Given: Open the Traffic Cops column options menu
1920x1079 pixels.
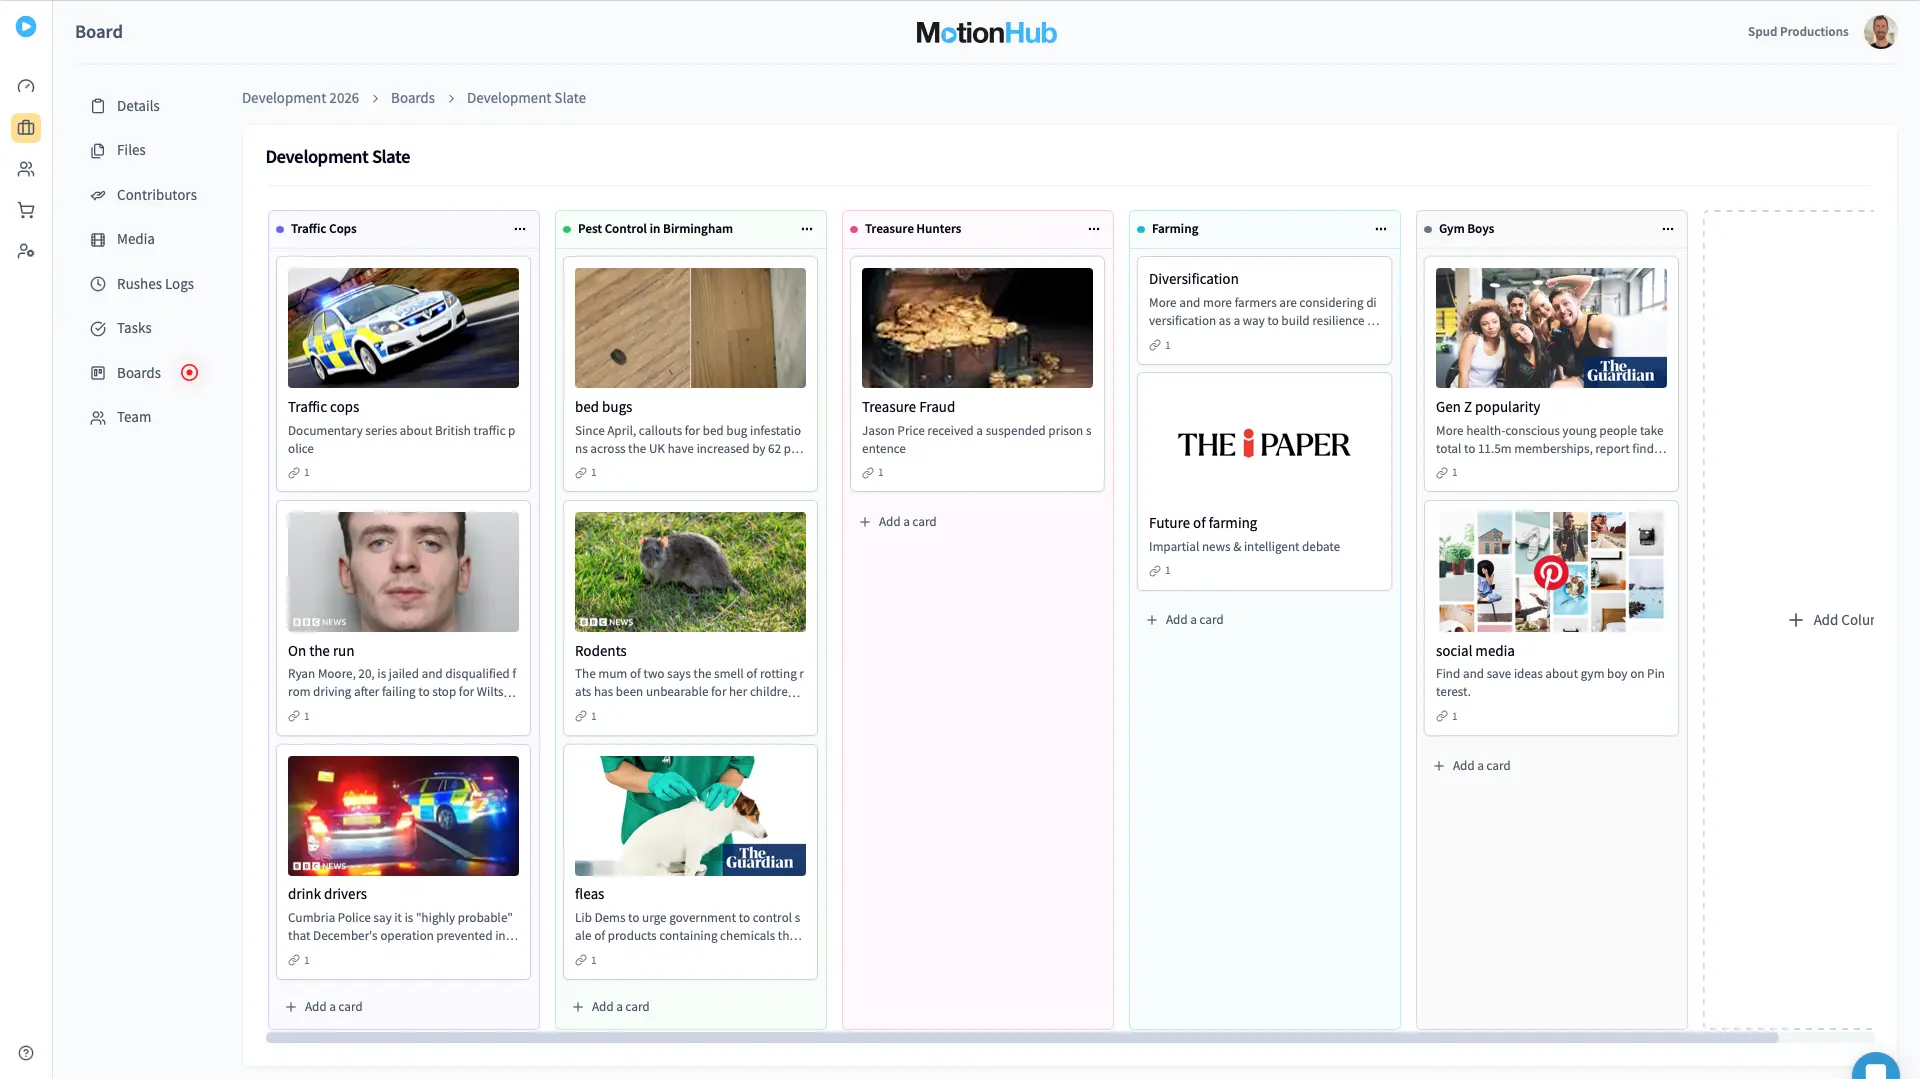Looking at the screenshot, I should tap(520, 229).
